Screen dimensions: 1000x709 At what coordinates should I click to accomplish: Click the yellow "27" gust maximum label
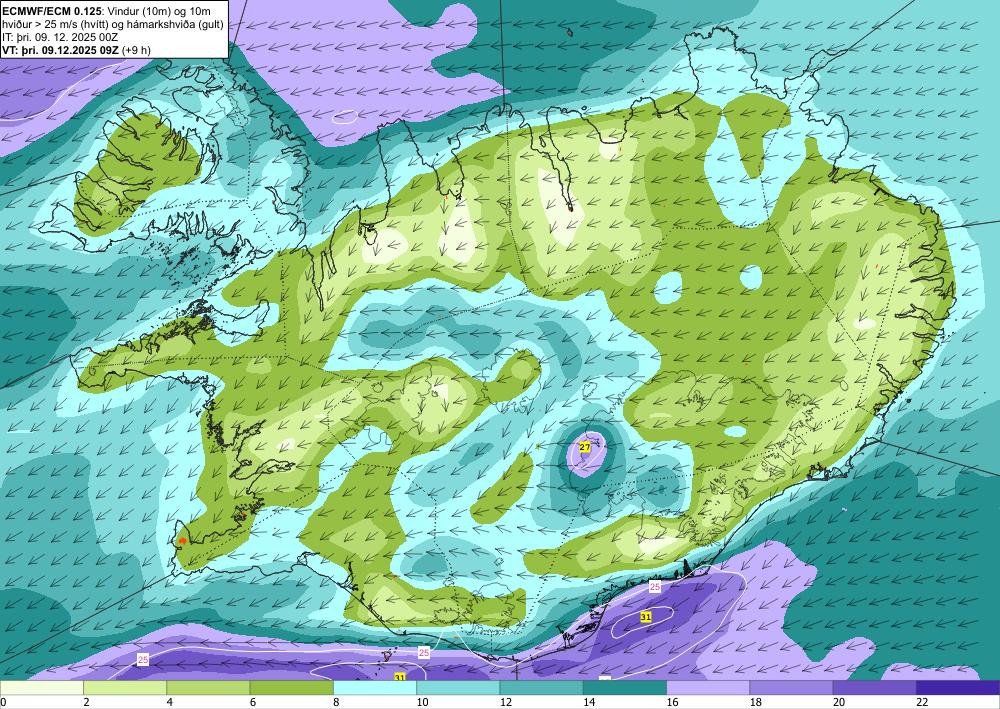(x=585, y=448)
